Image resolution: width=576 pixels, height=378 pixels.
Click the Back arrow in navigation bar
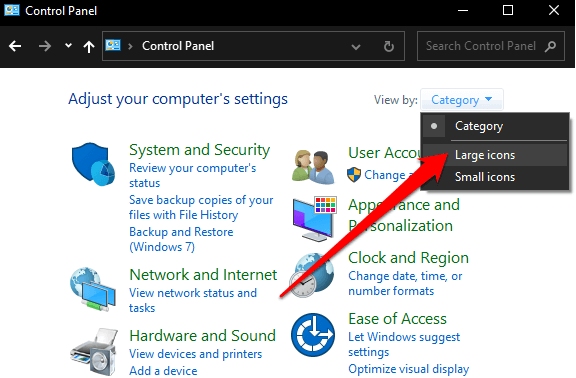tap(15, 46)
